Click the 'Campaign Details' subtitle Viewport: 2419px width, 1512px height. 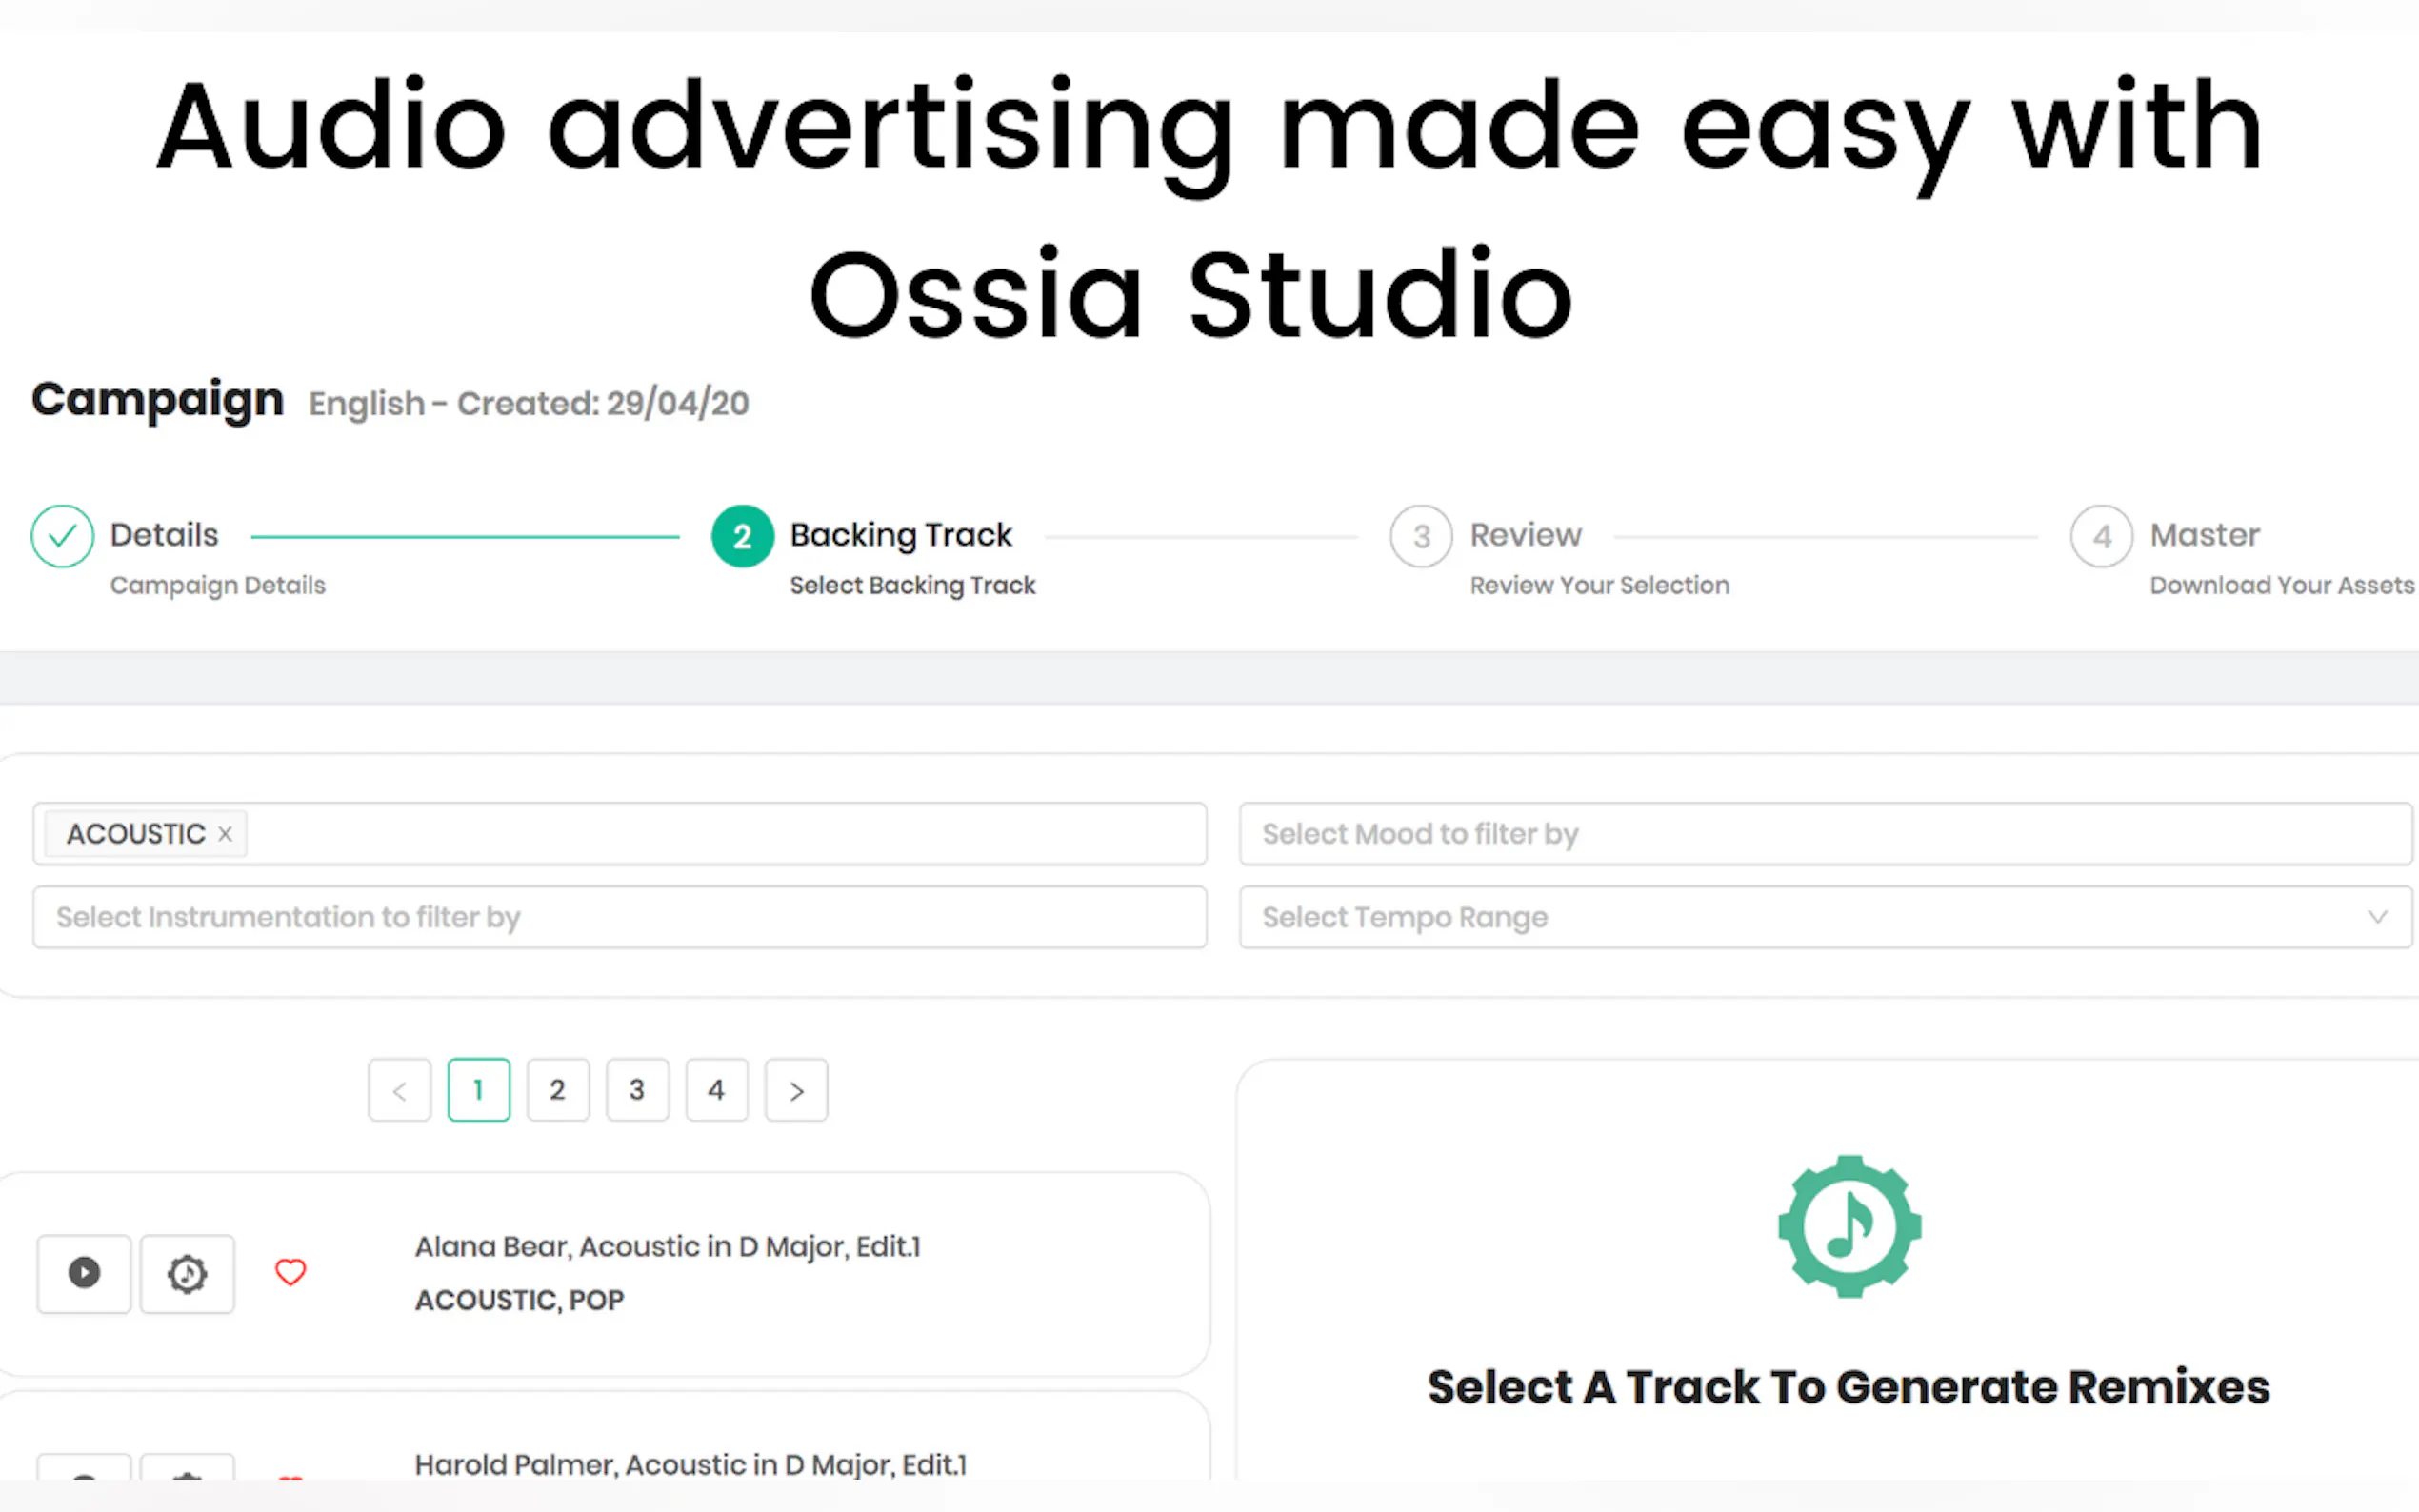pyautogui.click(x=218, y=585)
